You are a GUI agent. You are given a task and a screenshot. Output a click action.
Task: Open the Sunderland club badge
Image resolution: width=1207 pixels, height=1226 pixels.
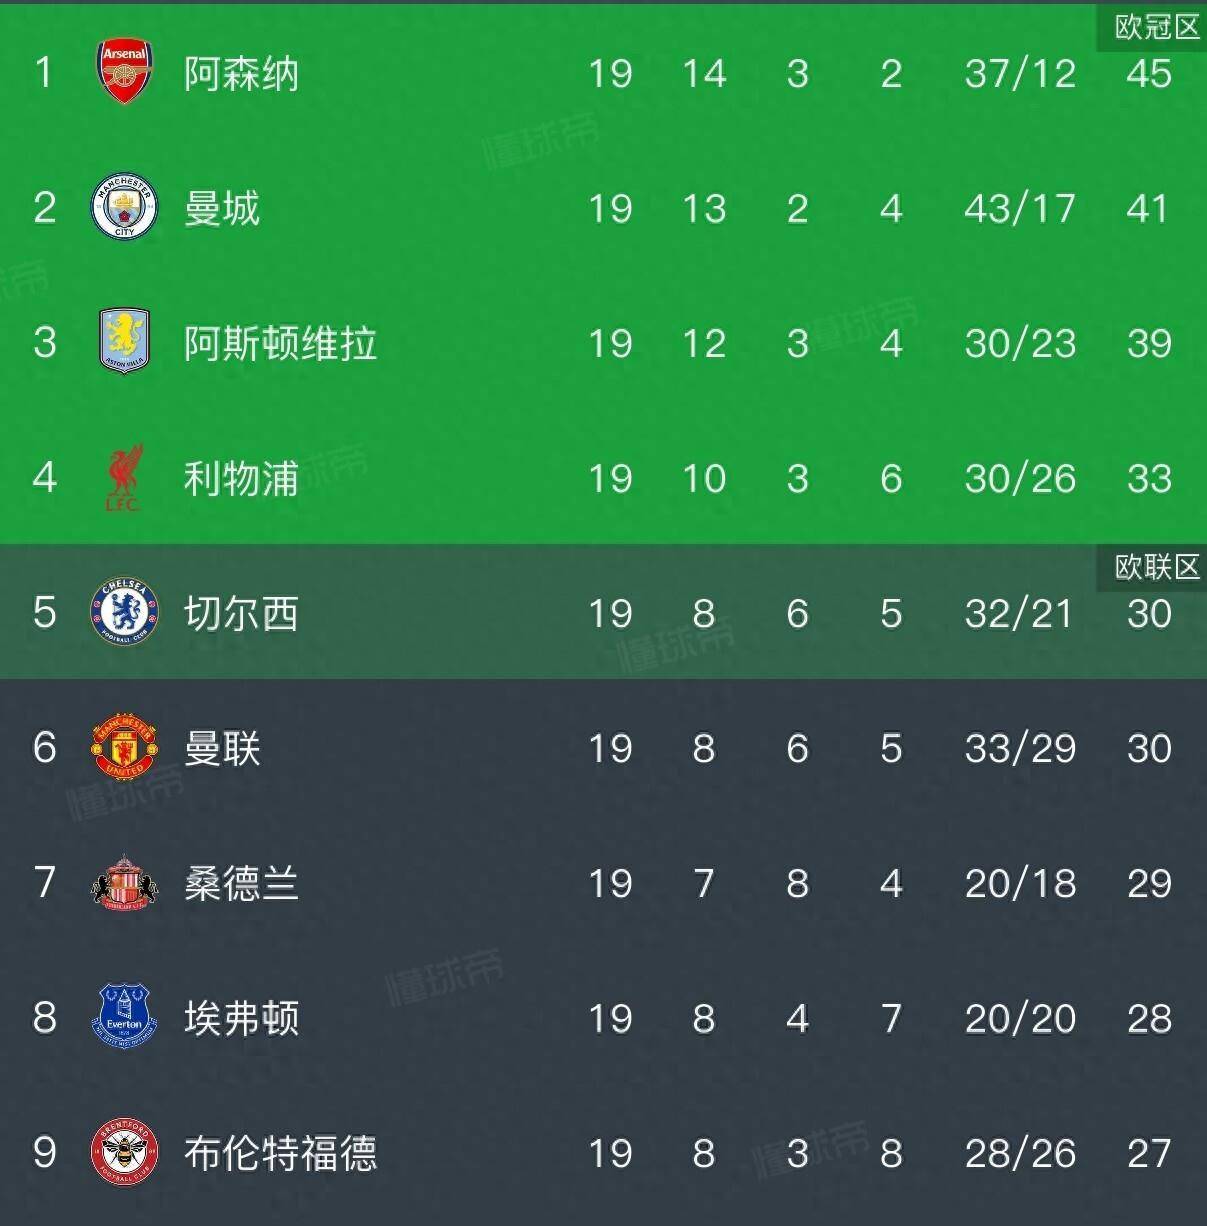tap(124, 882)
